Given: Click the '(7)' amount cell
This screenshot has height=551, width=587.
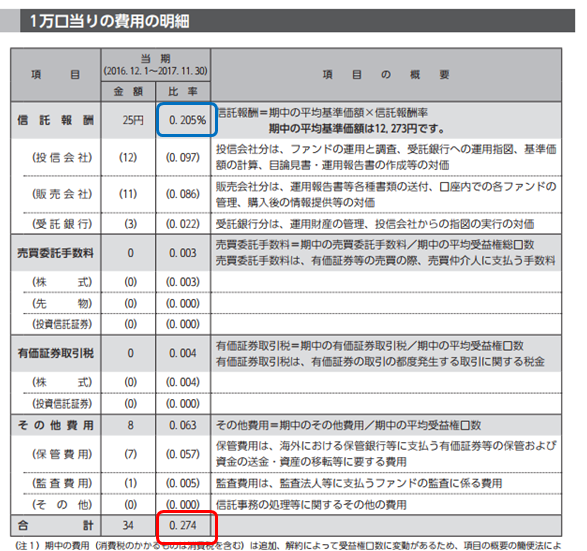Looking at the screenshot, I should point(130,454).
